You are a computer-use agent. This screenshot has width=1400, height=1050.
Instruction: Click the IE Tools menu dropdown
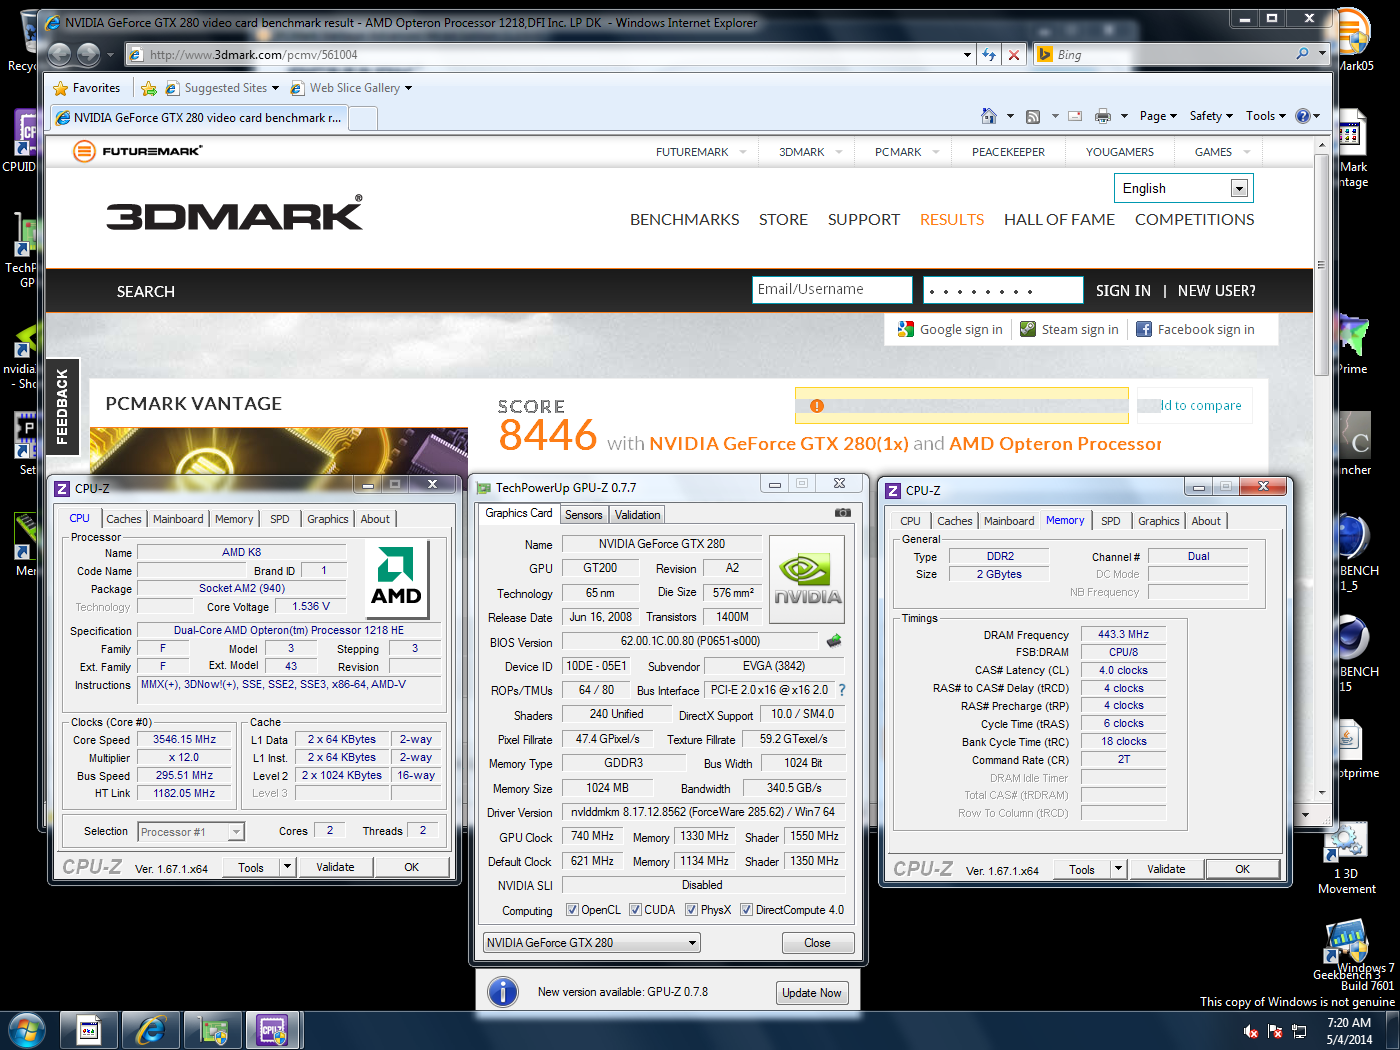point(1265,116)
